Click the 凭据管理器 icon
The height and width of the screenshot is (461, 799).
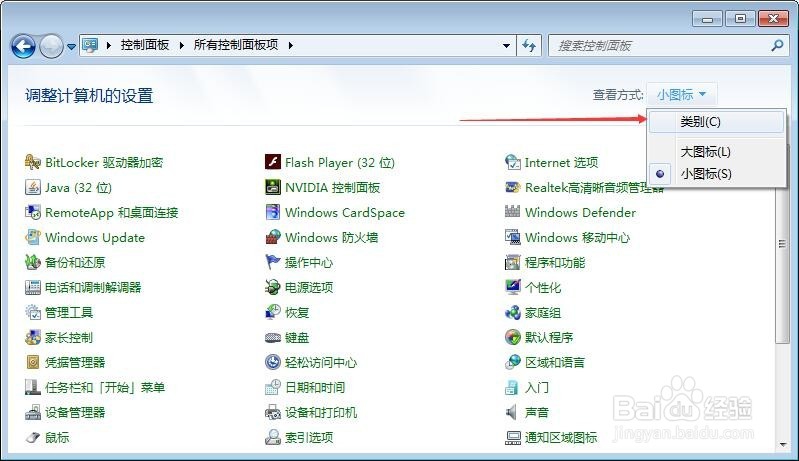pos(33,362)
